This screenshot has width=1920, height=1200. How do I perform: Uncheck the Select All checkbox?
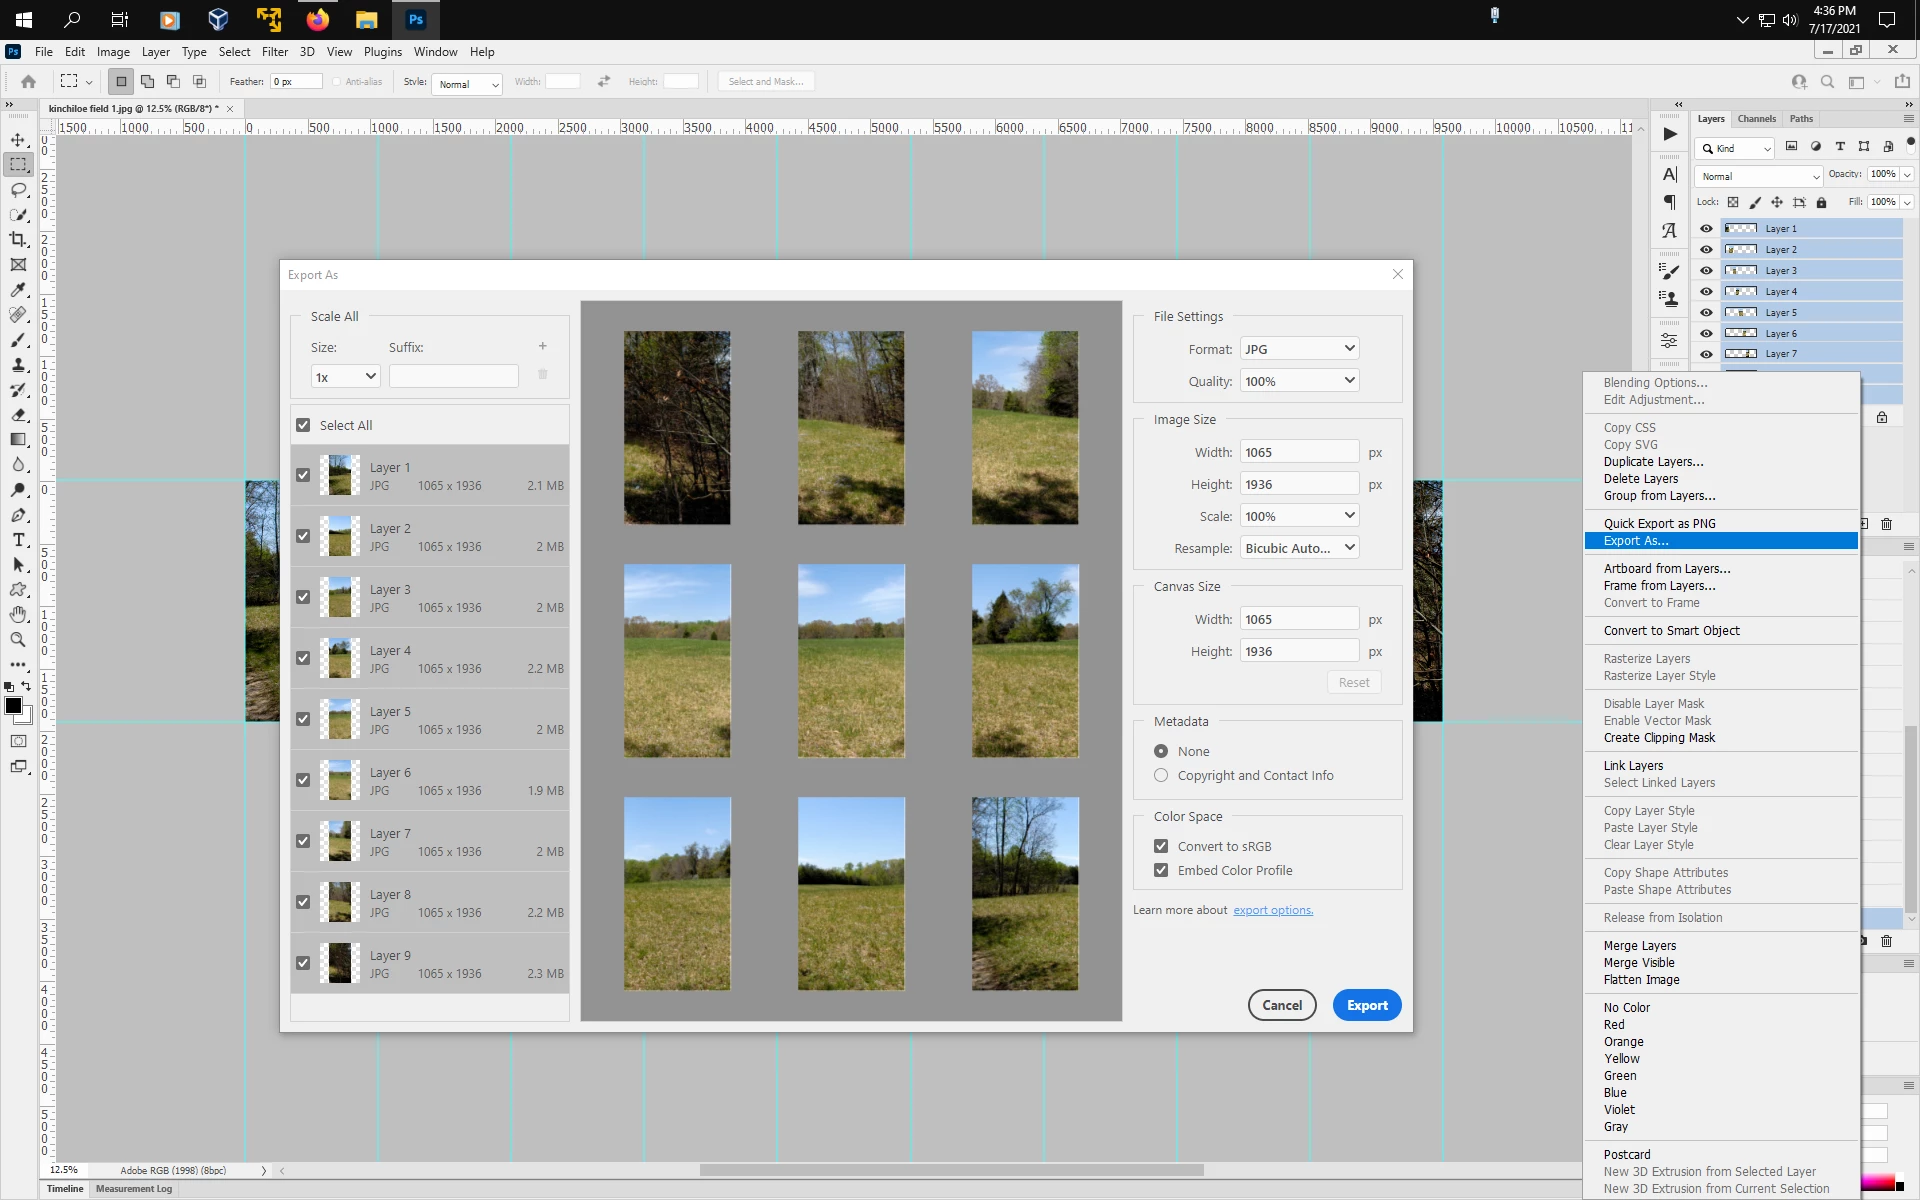[303, 425]
